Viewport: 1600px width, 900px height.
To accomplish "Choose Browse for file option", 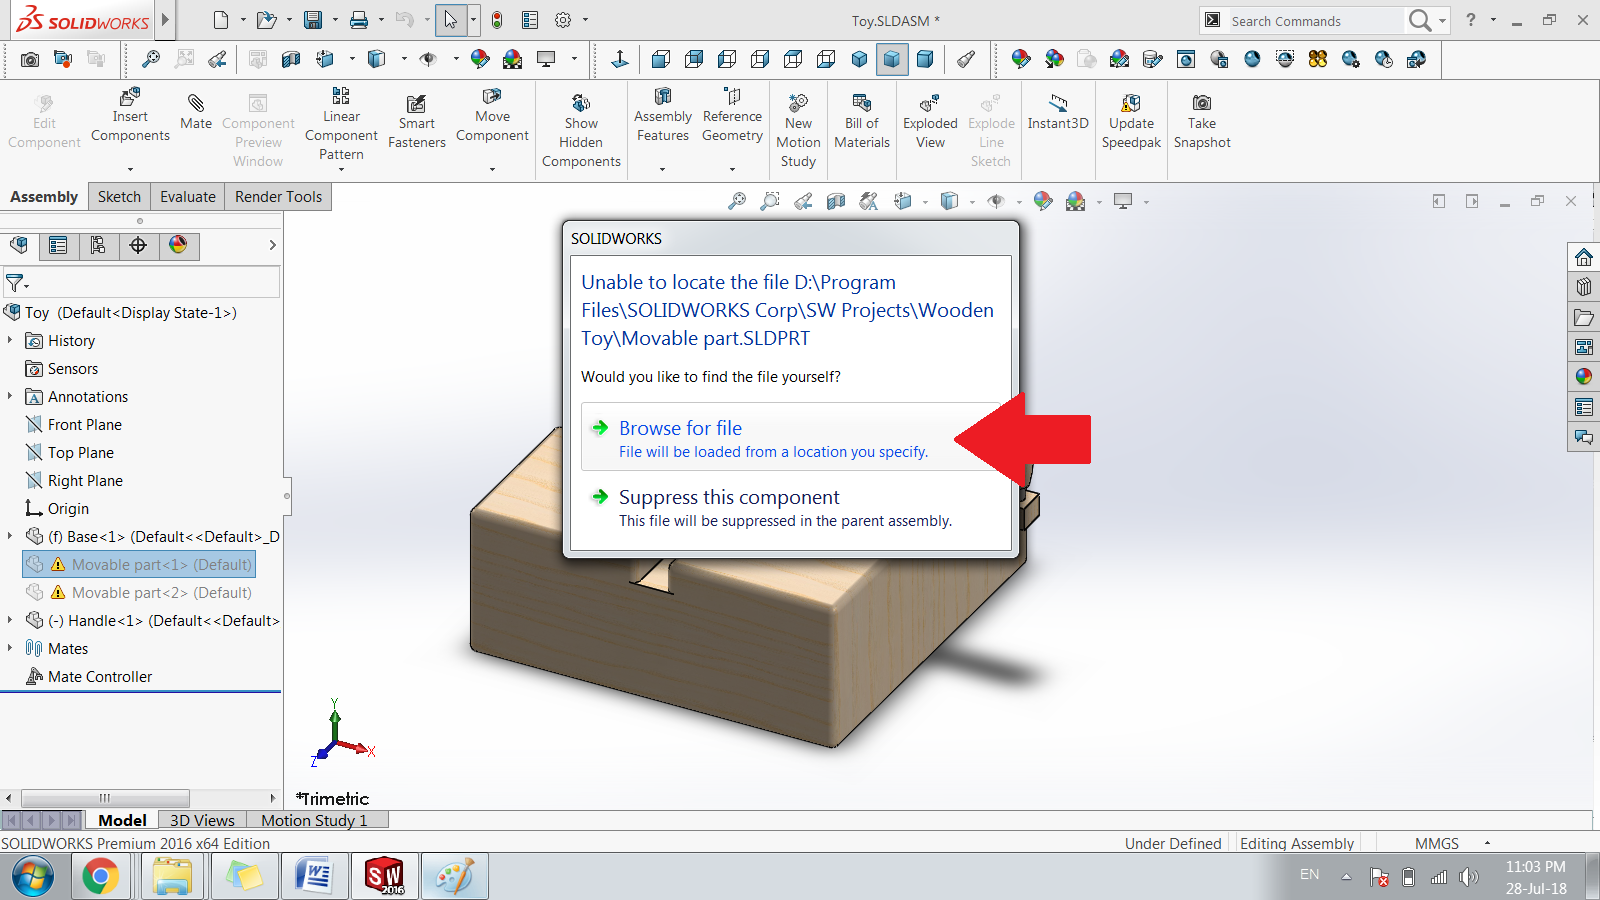I will [x=680, y=429].
